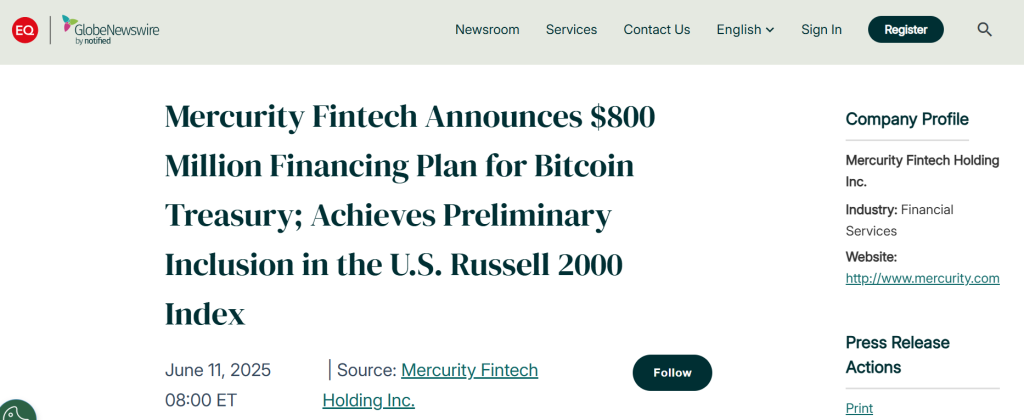The height and width of the screenshot is (420, 1024).
Task: Open the Newsroom menu item
Action: pyautogui.click(x=487, y=30)
